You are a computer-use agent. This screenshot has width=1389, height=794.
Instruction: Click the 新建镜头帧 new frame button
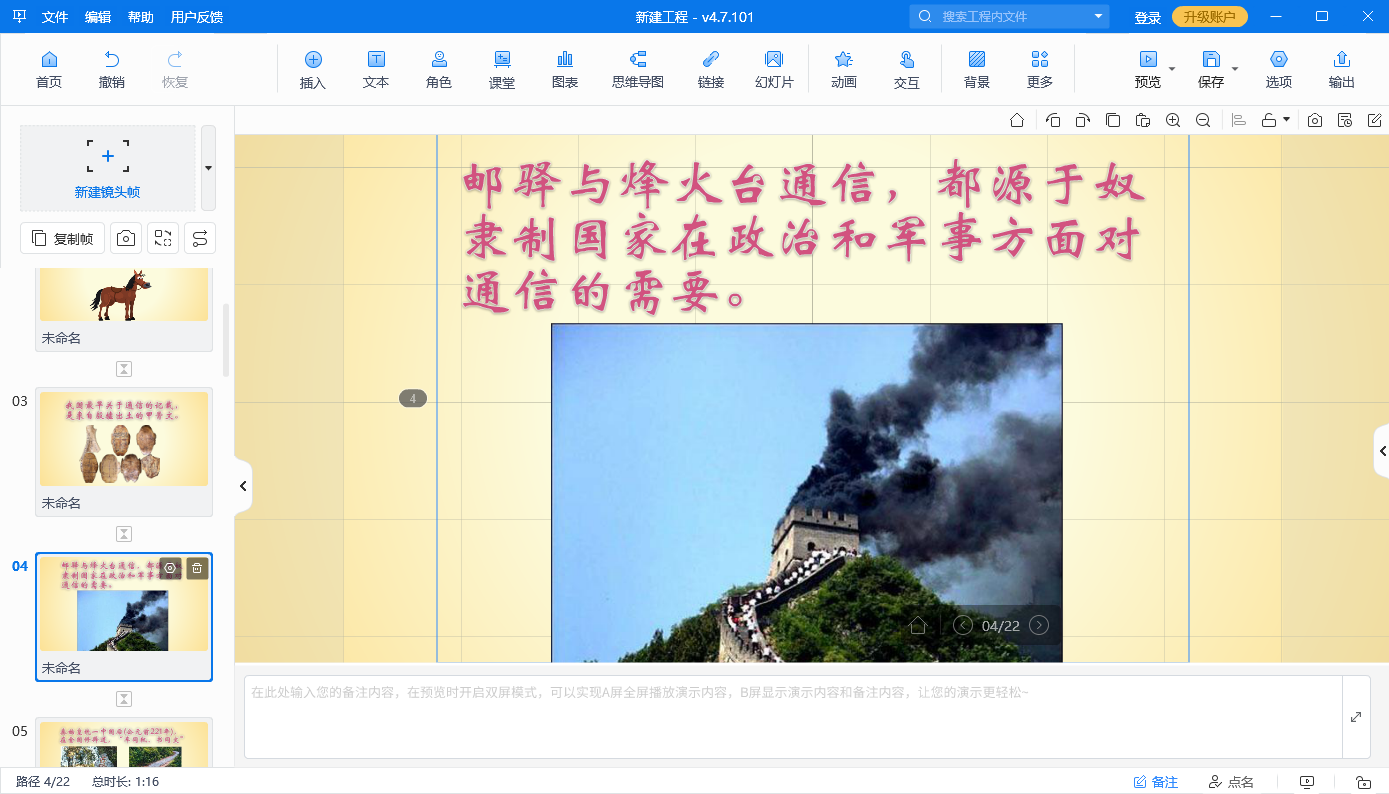tap(108, 167)
